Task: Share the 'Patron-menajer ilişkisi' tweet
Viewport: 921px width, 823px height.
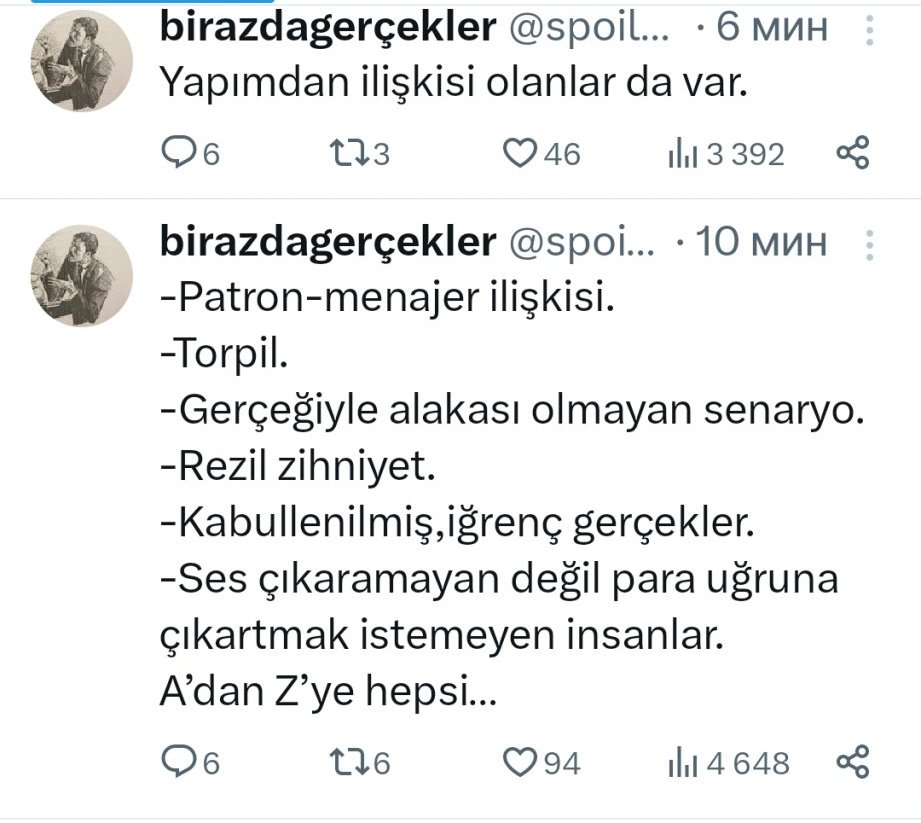Action: coord(852,763)
